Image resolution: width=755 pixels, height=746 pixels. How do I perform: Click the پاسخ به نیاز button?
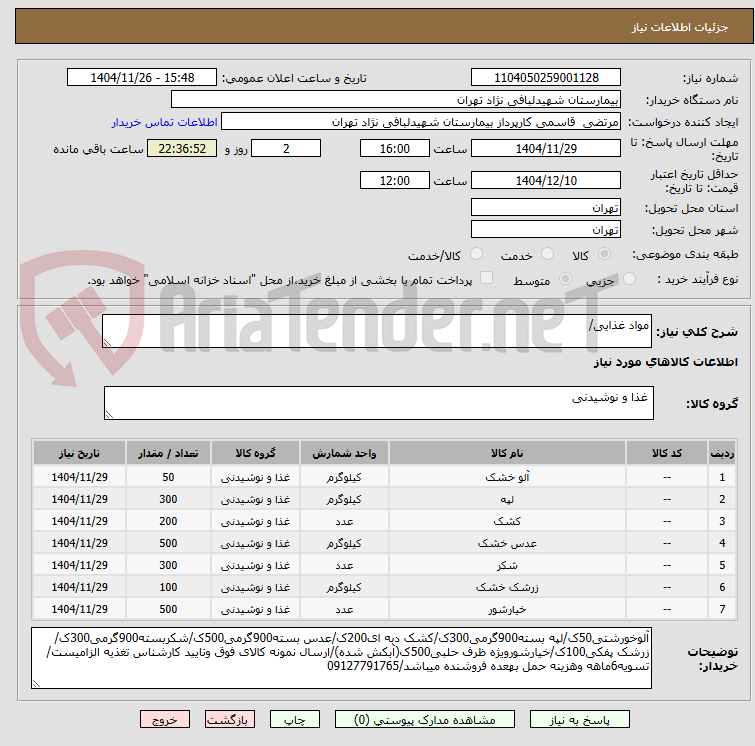579,720
